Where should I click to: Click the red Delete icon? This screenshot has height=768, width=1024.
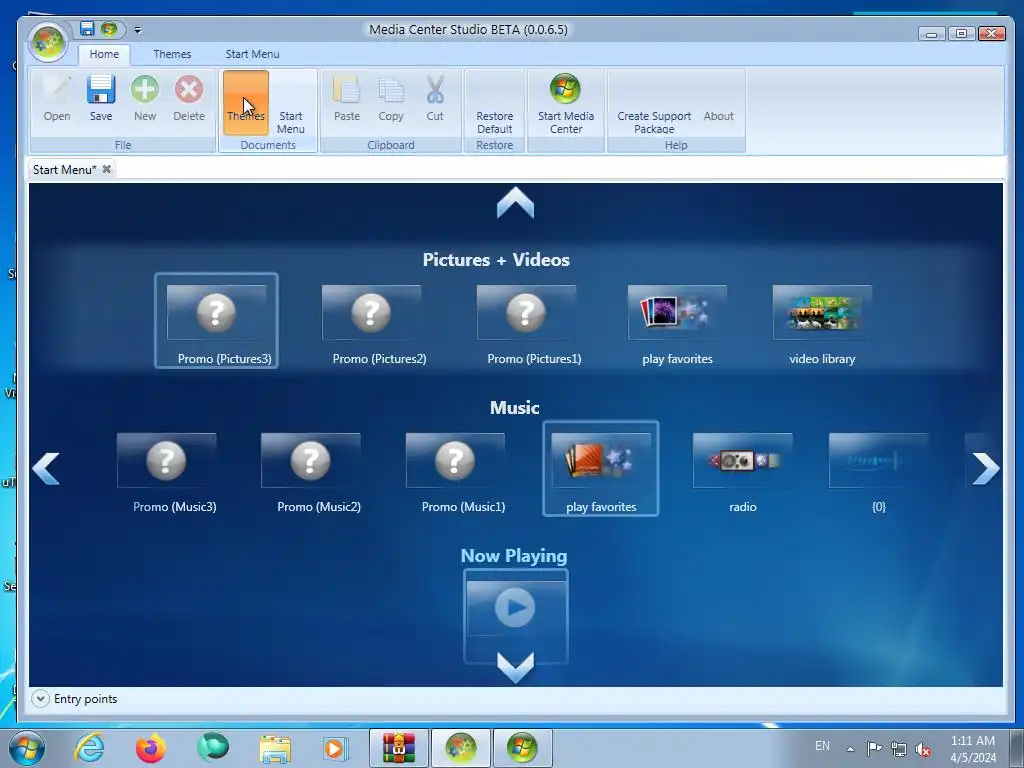189,98
